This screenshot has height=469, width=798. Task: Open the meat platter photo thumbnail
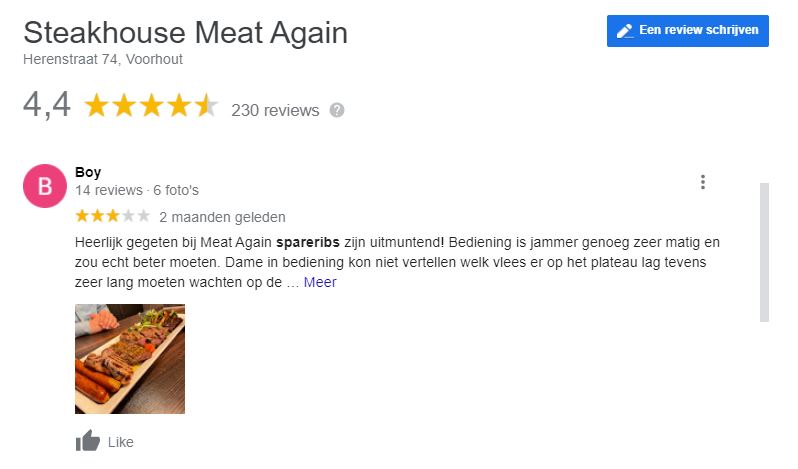click(130, 359)
